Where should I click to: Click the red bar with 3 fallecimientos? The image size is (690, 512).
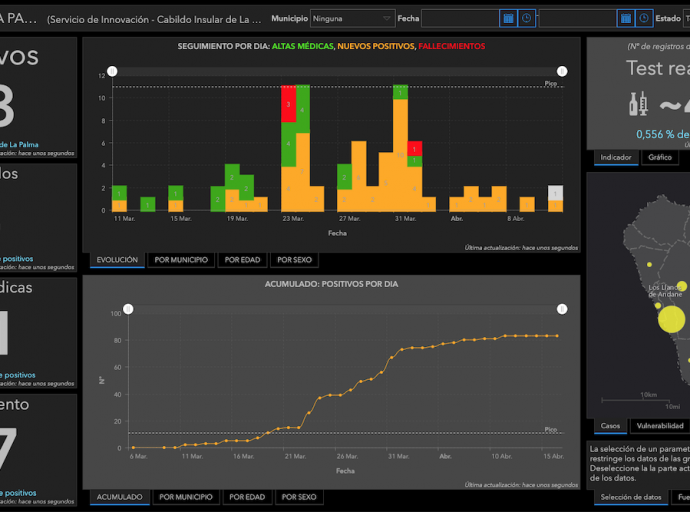click(x=288, y=104)
